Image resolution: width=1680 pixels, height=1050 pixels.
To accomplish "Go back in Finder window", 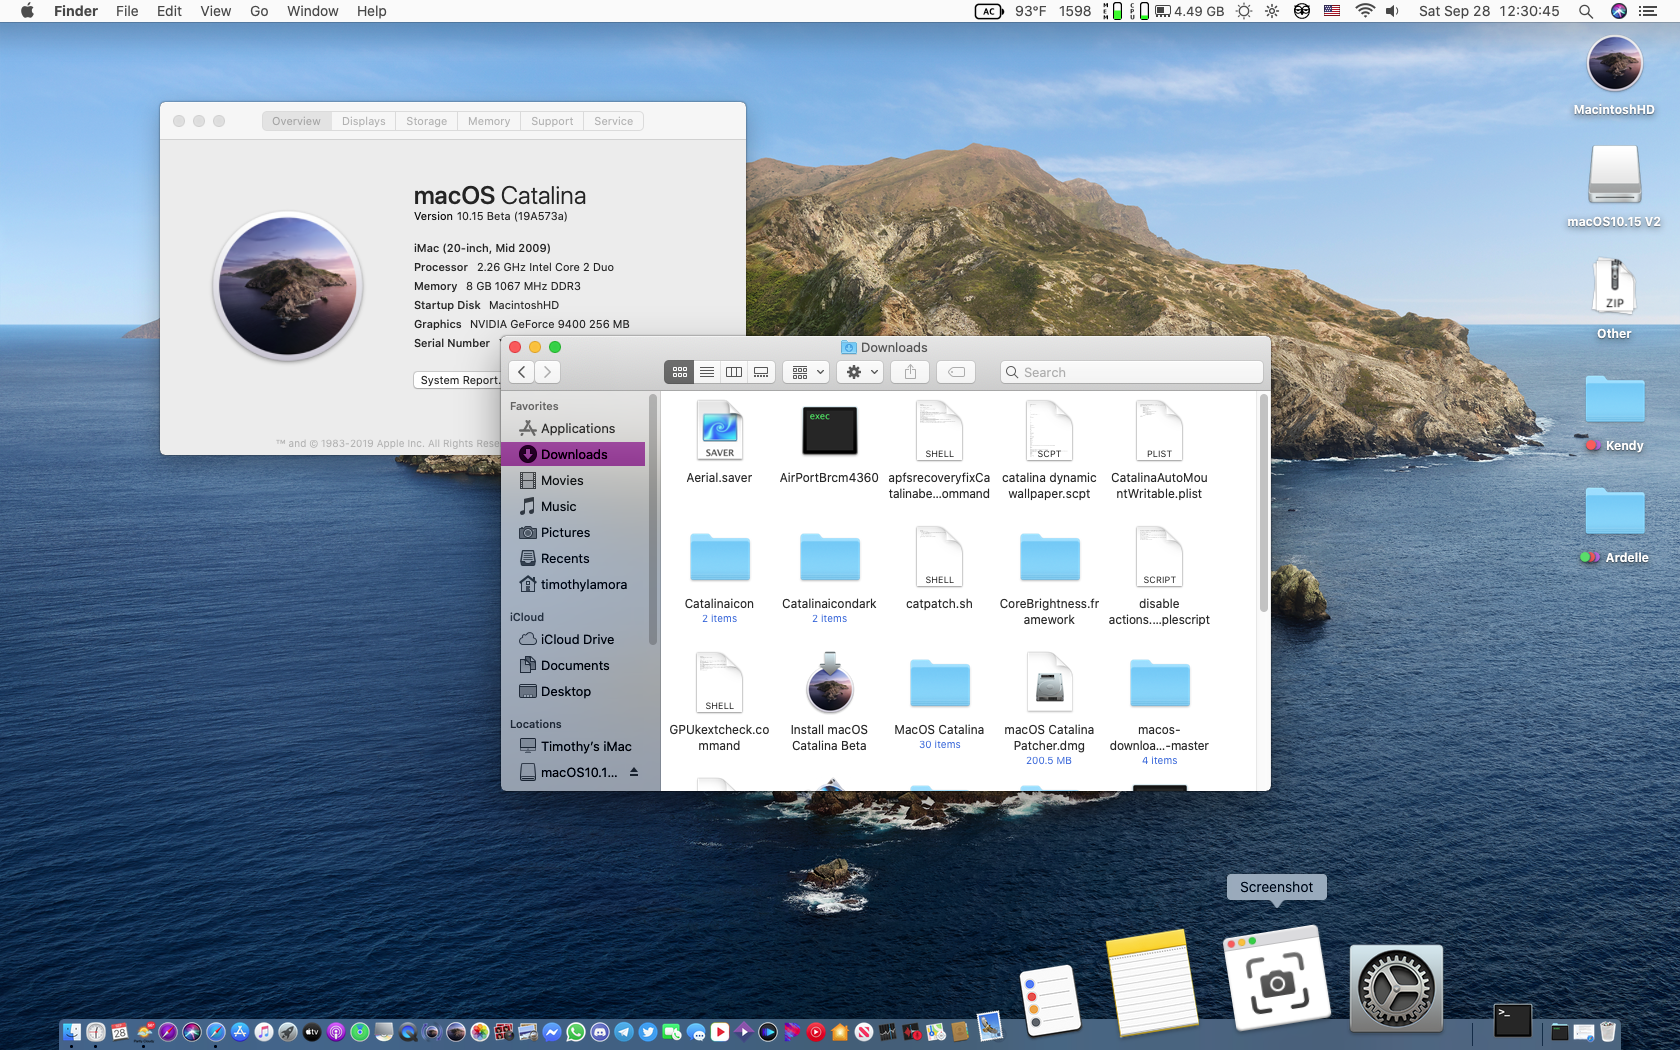I will click(x=522, y=372).
